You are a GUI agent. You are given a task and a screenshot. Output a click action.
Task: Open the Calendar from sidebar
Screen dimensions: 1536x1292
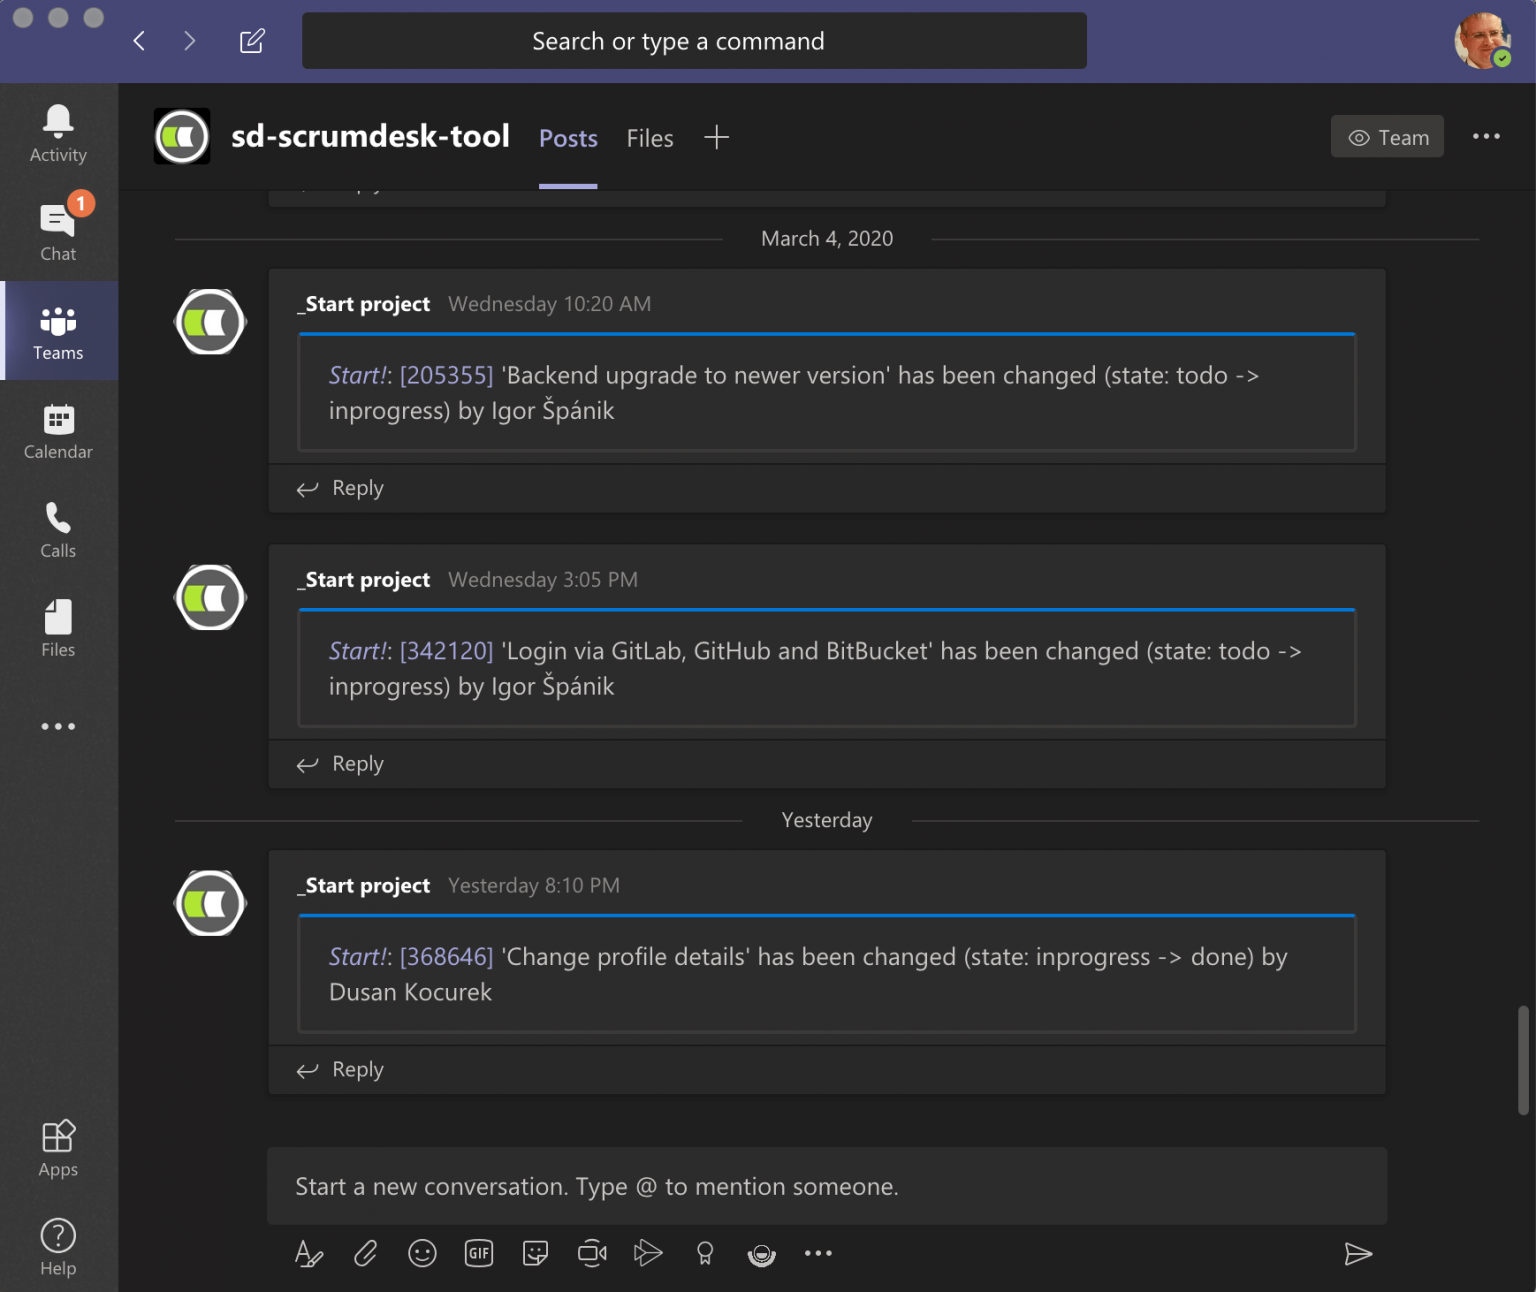58,431
